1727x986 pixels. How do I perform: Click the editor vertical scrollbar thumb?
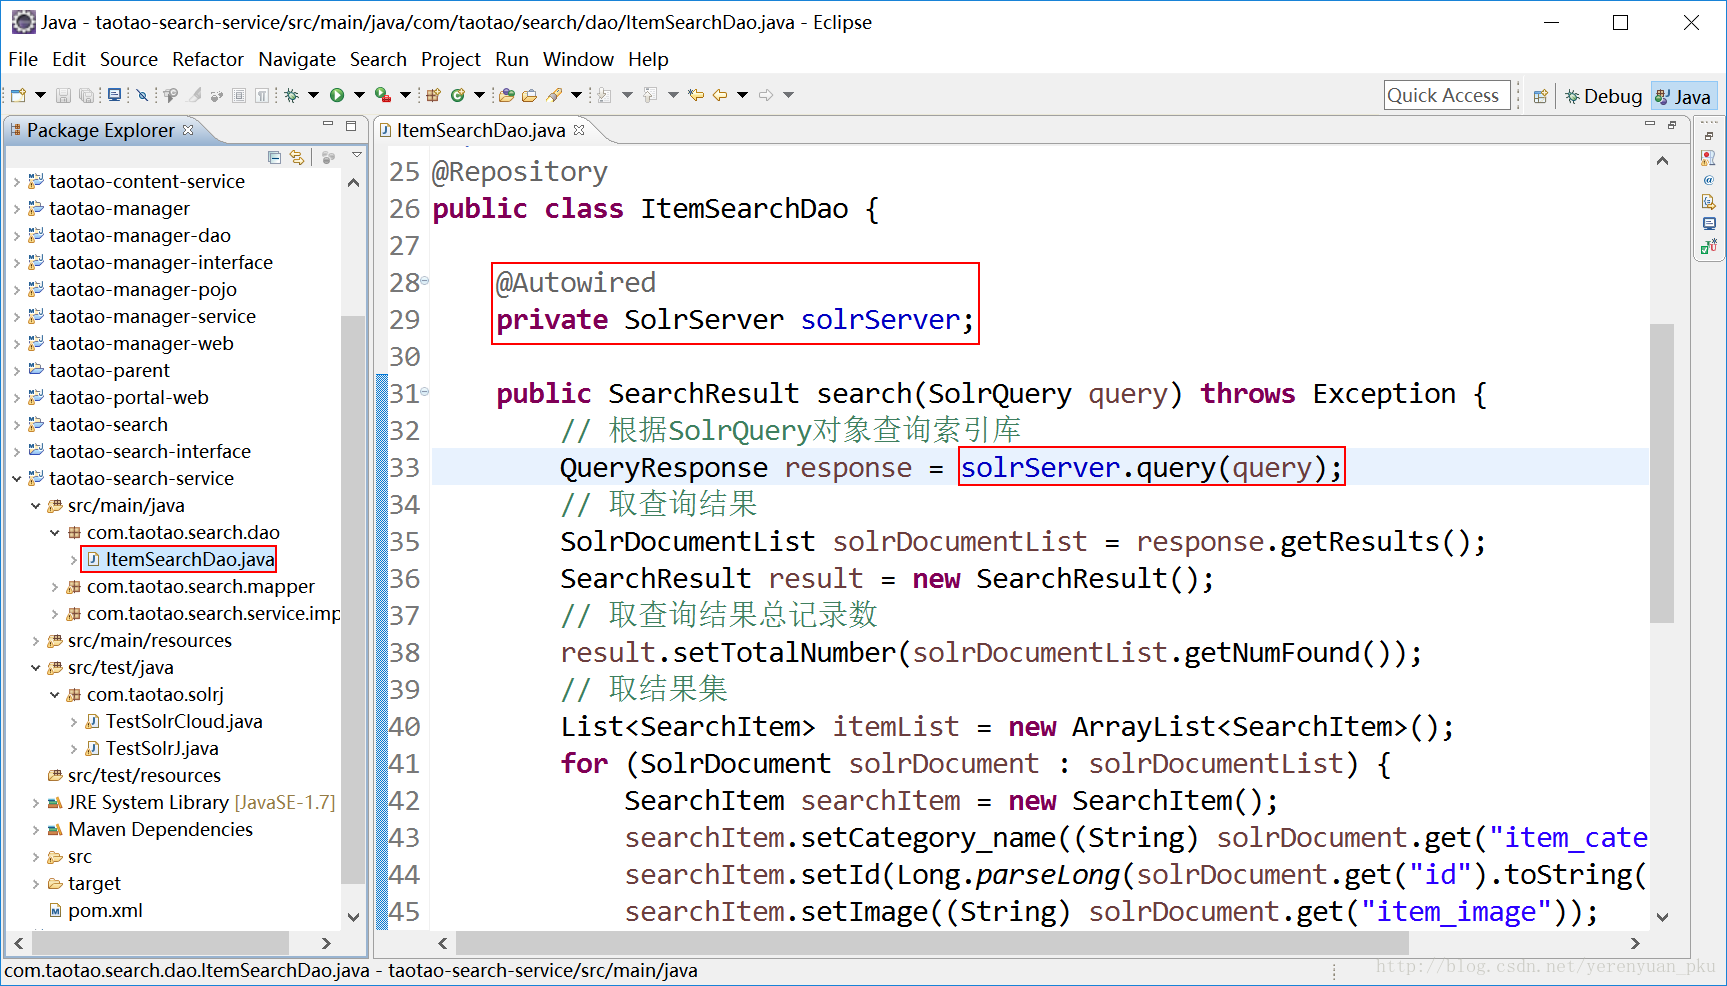point(1662,473)
